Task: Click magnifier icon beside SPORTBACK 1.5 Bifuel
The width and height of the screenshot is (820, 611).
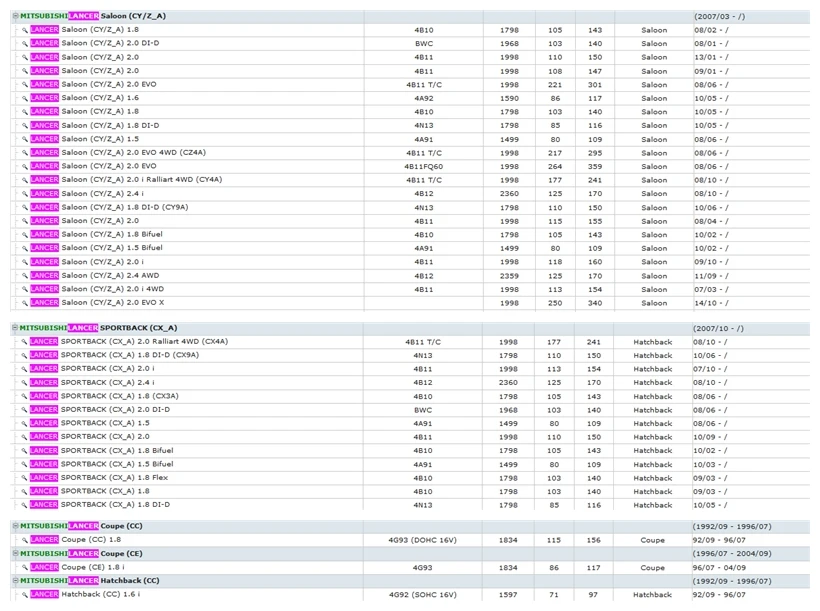Action: tap(24, 465)
